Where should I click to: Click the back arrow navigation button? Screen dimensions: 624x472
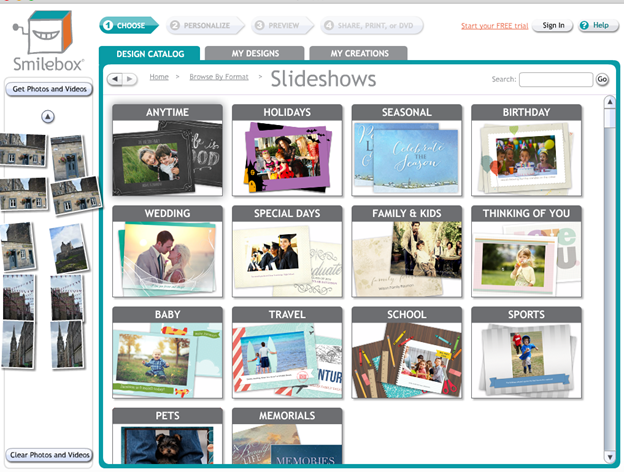point(115,79)
